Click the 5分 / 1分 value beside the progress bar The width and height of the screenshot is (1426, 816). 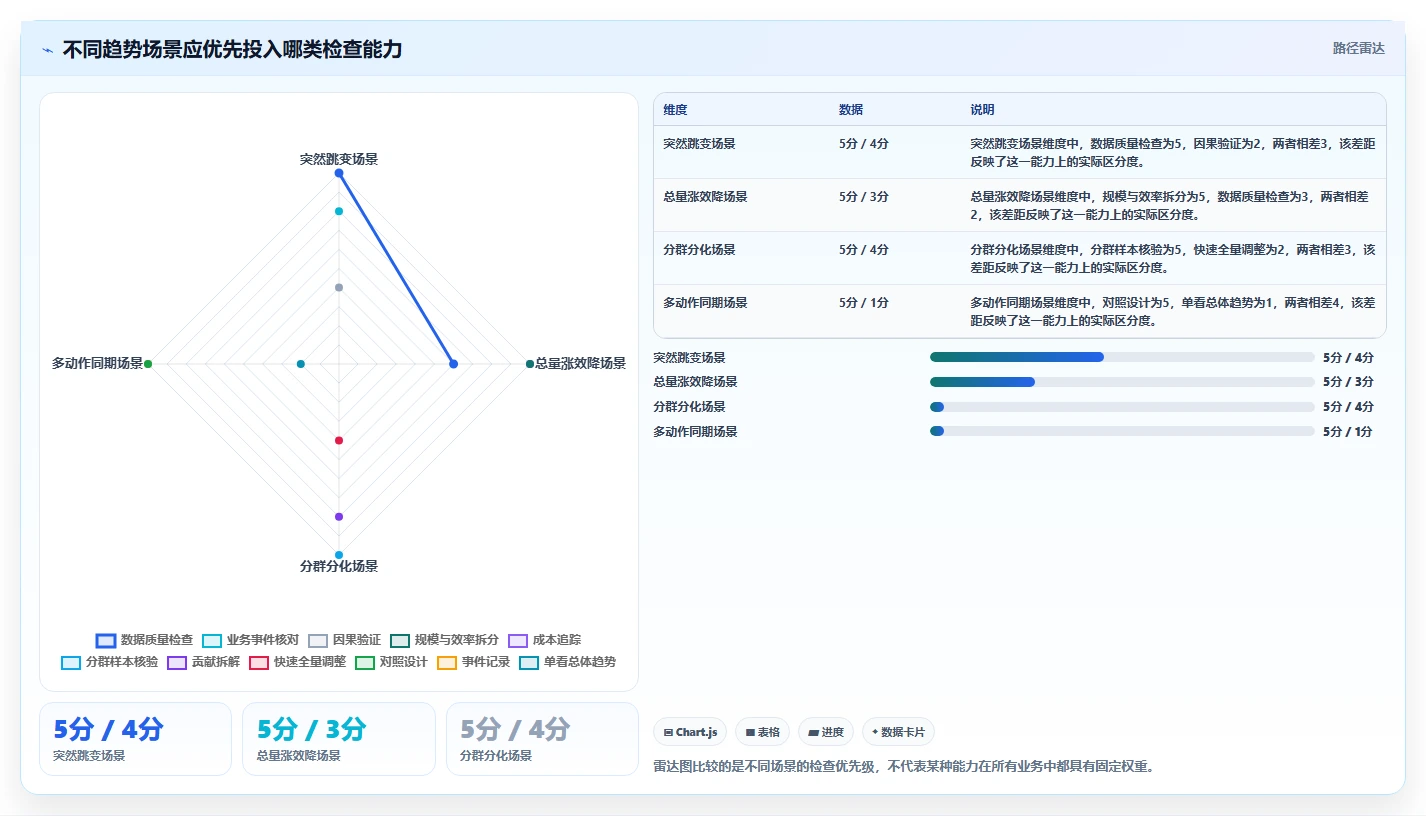(x=1348, y=432)
